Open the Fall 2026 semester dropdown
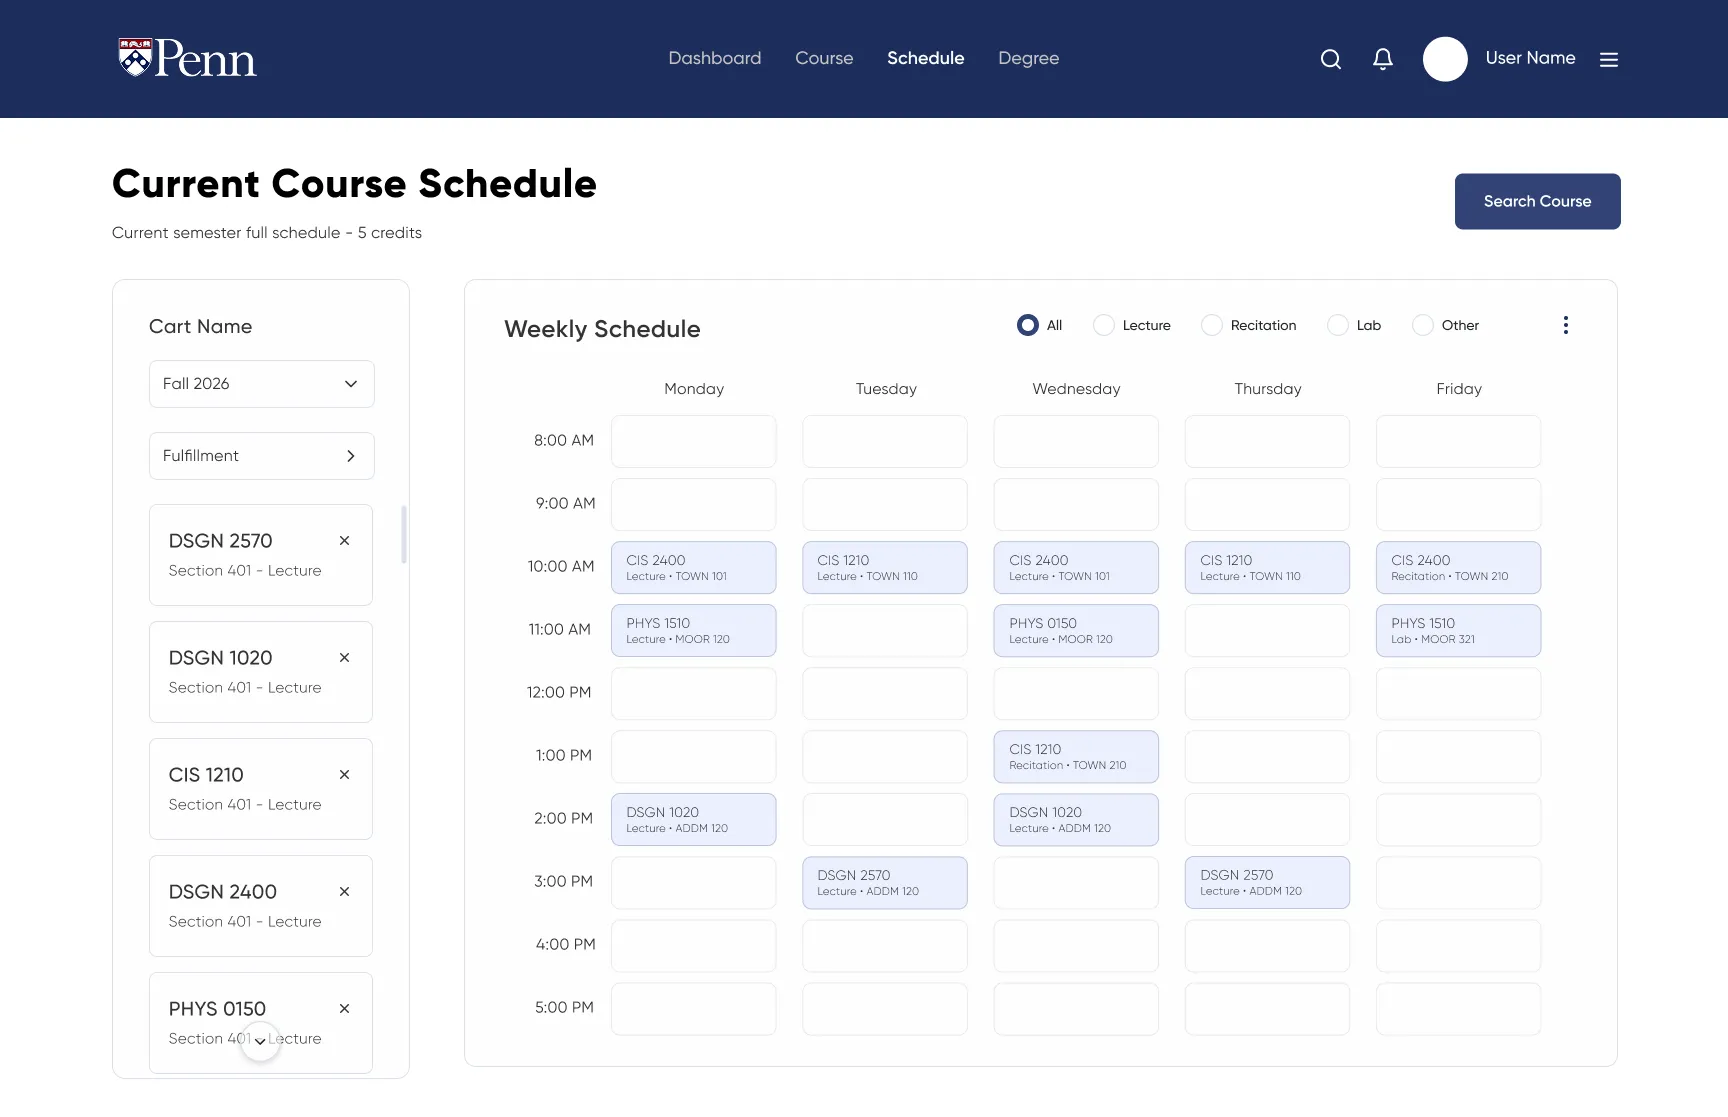The height and width of the screenshot is (1117, 1728). pos(262,384)
